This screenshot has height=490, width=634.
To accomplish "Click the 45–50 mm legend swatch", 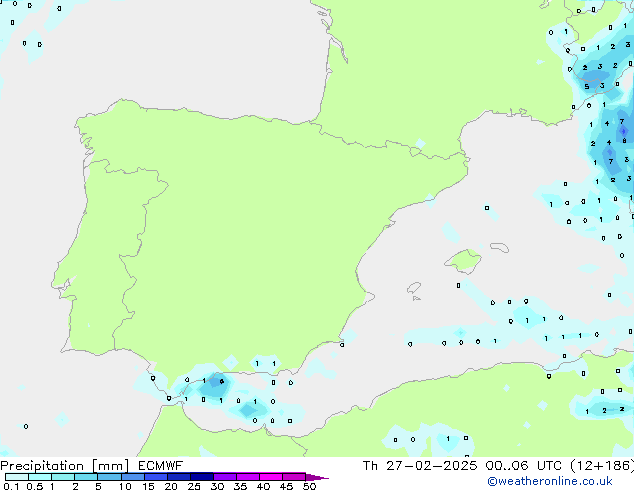I will pyautogui.click(x=294, y=477).
